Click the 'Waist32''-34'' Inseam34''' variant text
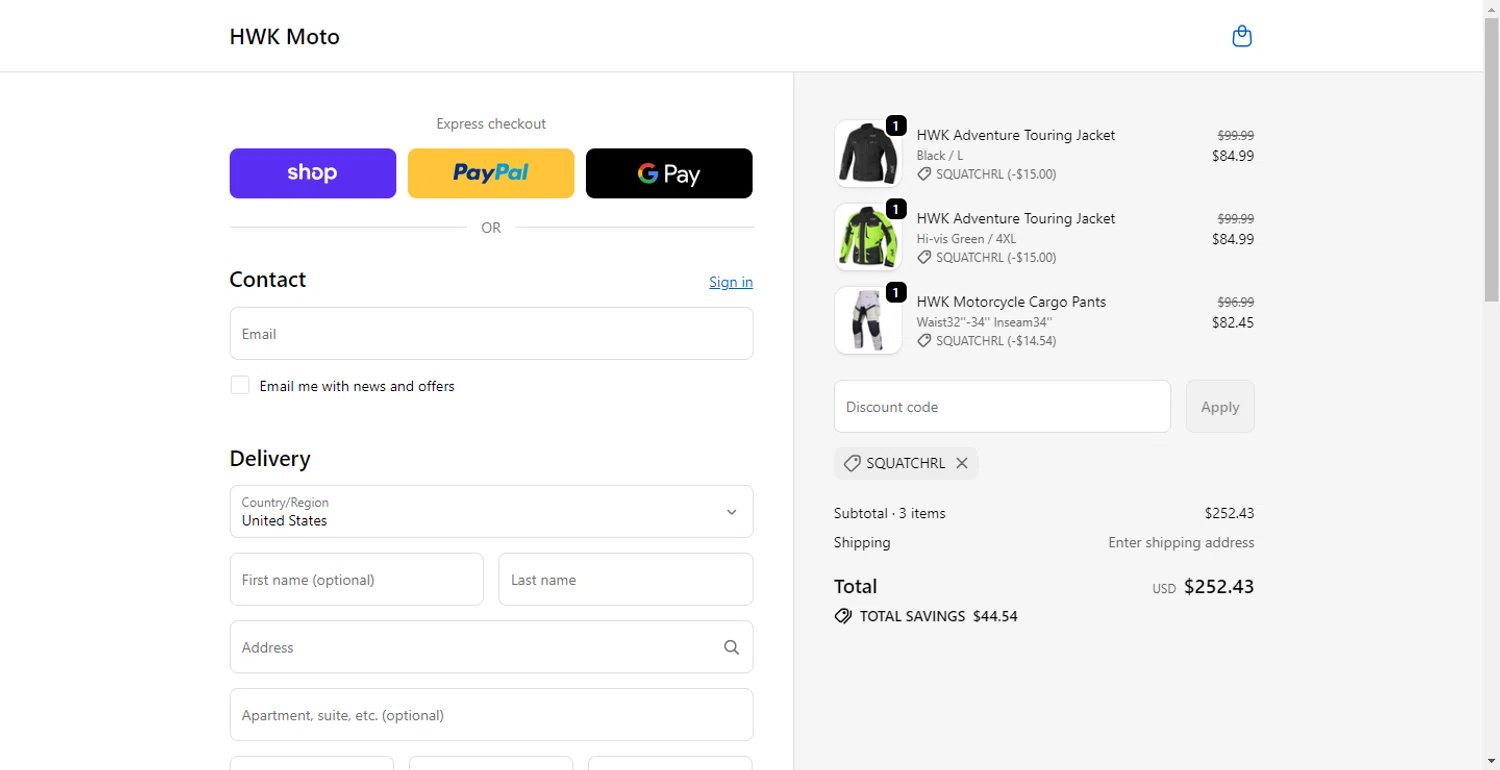The width and height of the screenshot is (1500, 770). pyautogui.click(x=984, y=322)
